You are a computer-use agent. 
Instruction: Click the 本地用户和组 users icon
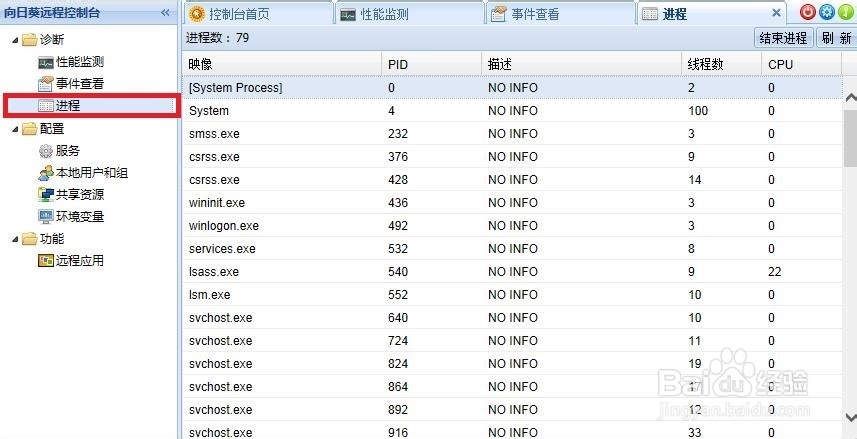46,173
